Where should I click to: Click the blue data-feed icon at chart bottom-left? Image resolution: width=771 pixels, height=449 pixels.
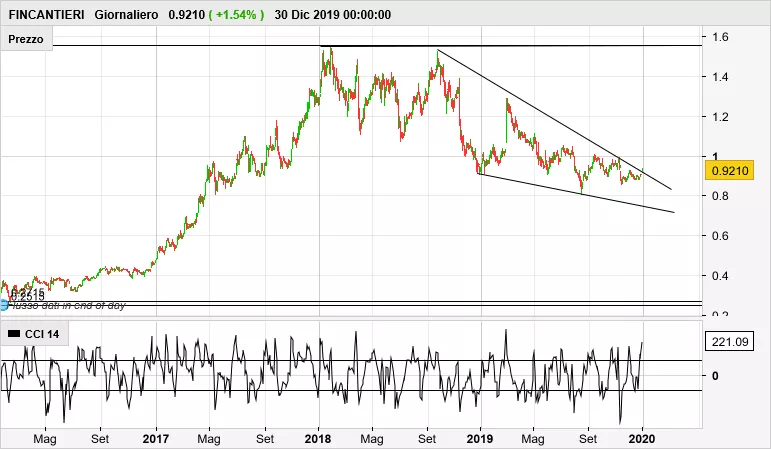pos(4,305)
